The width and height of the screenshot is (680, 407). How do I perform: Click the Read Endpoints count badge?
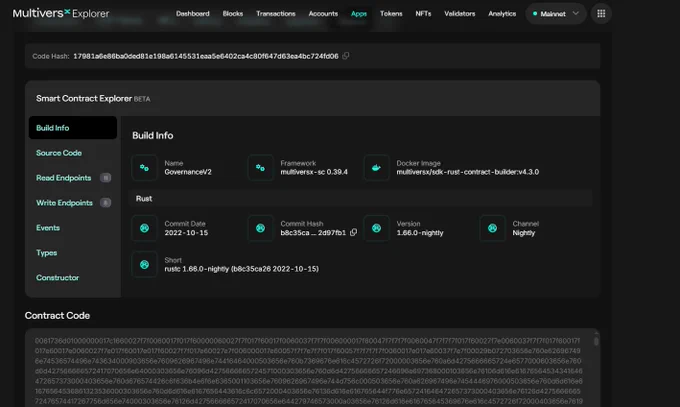(105, 178)
